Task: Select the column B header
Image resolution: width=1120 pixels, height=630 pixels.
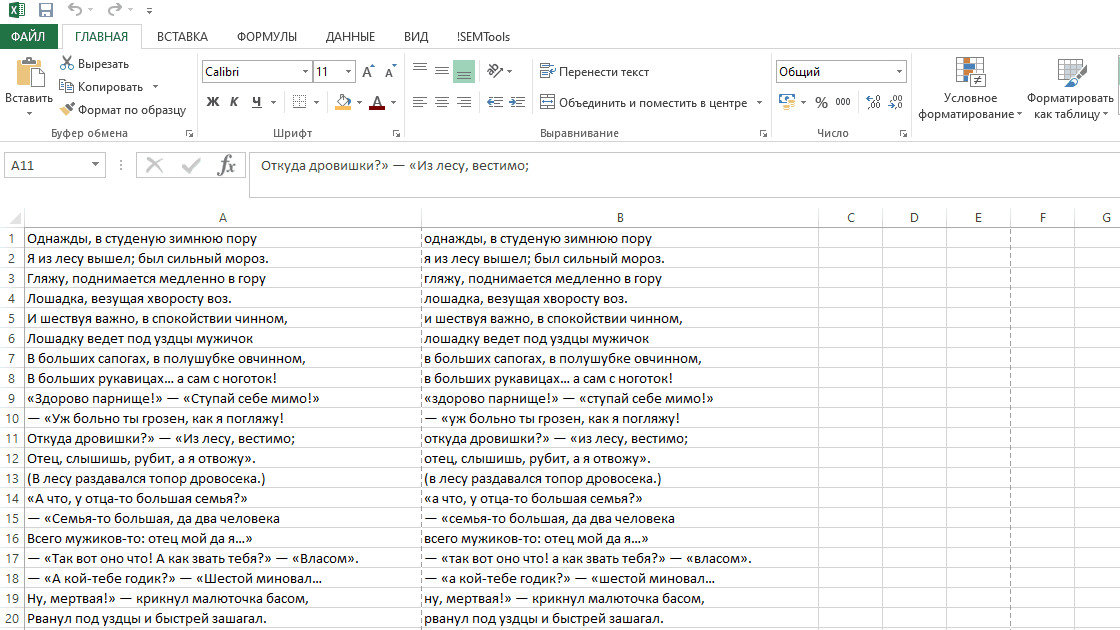Action: [620, 218]
